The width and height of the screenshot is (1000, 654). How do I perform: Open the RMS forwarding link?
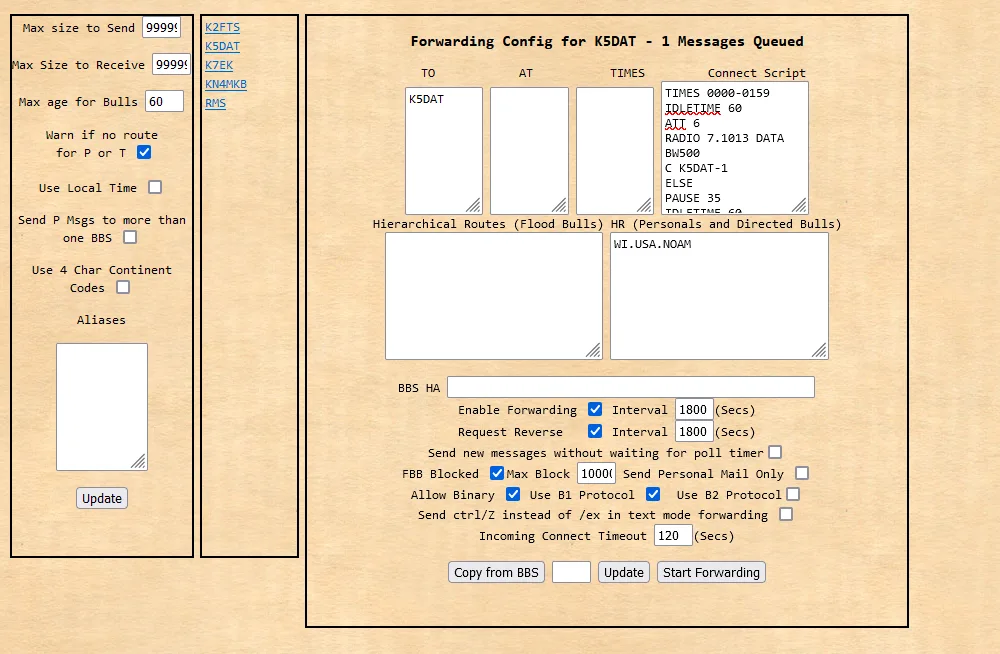[x=216, y=103]
